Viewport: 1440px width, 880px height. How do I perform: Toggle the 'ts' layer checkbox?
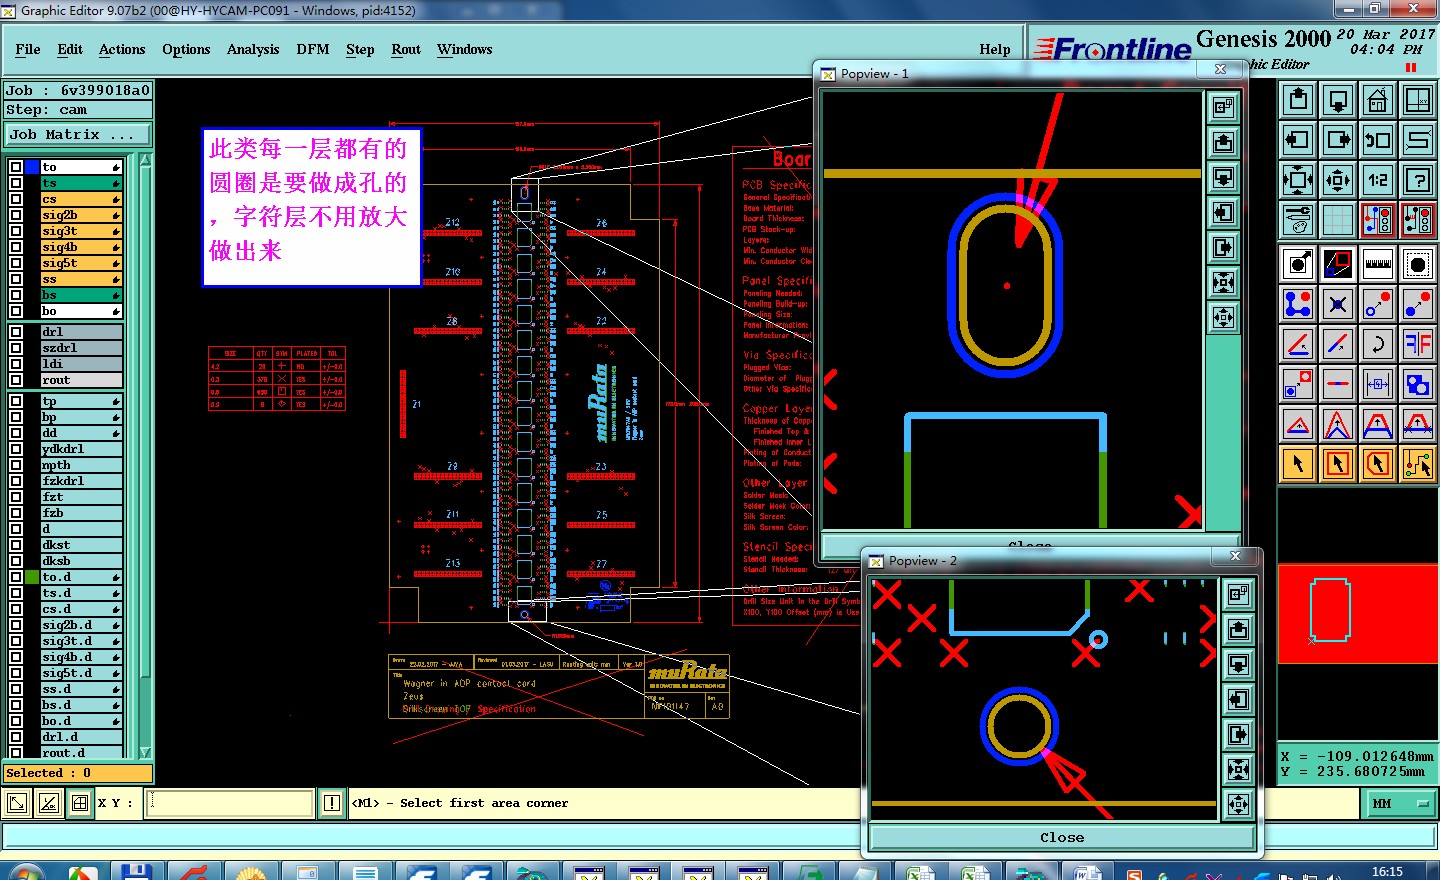pos(16,183)
